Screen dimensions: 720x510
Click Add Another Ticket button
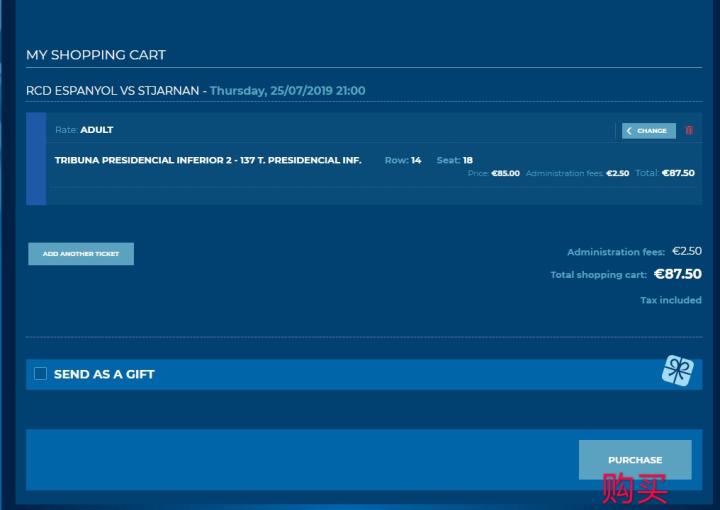tap(81, 254)
